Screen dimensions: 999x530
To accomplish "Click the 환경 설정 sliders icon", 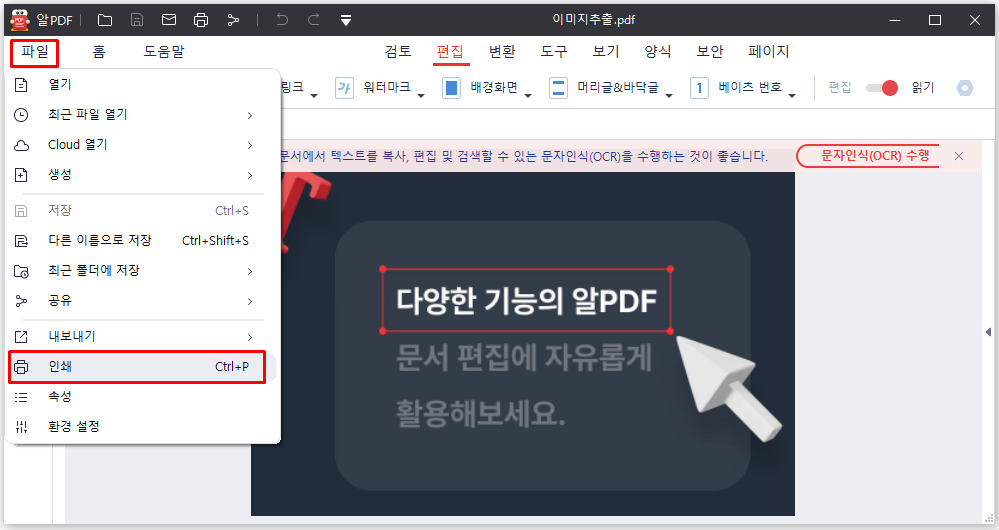I will point(21,427).
